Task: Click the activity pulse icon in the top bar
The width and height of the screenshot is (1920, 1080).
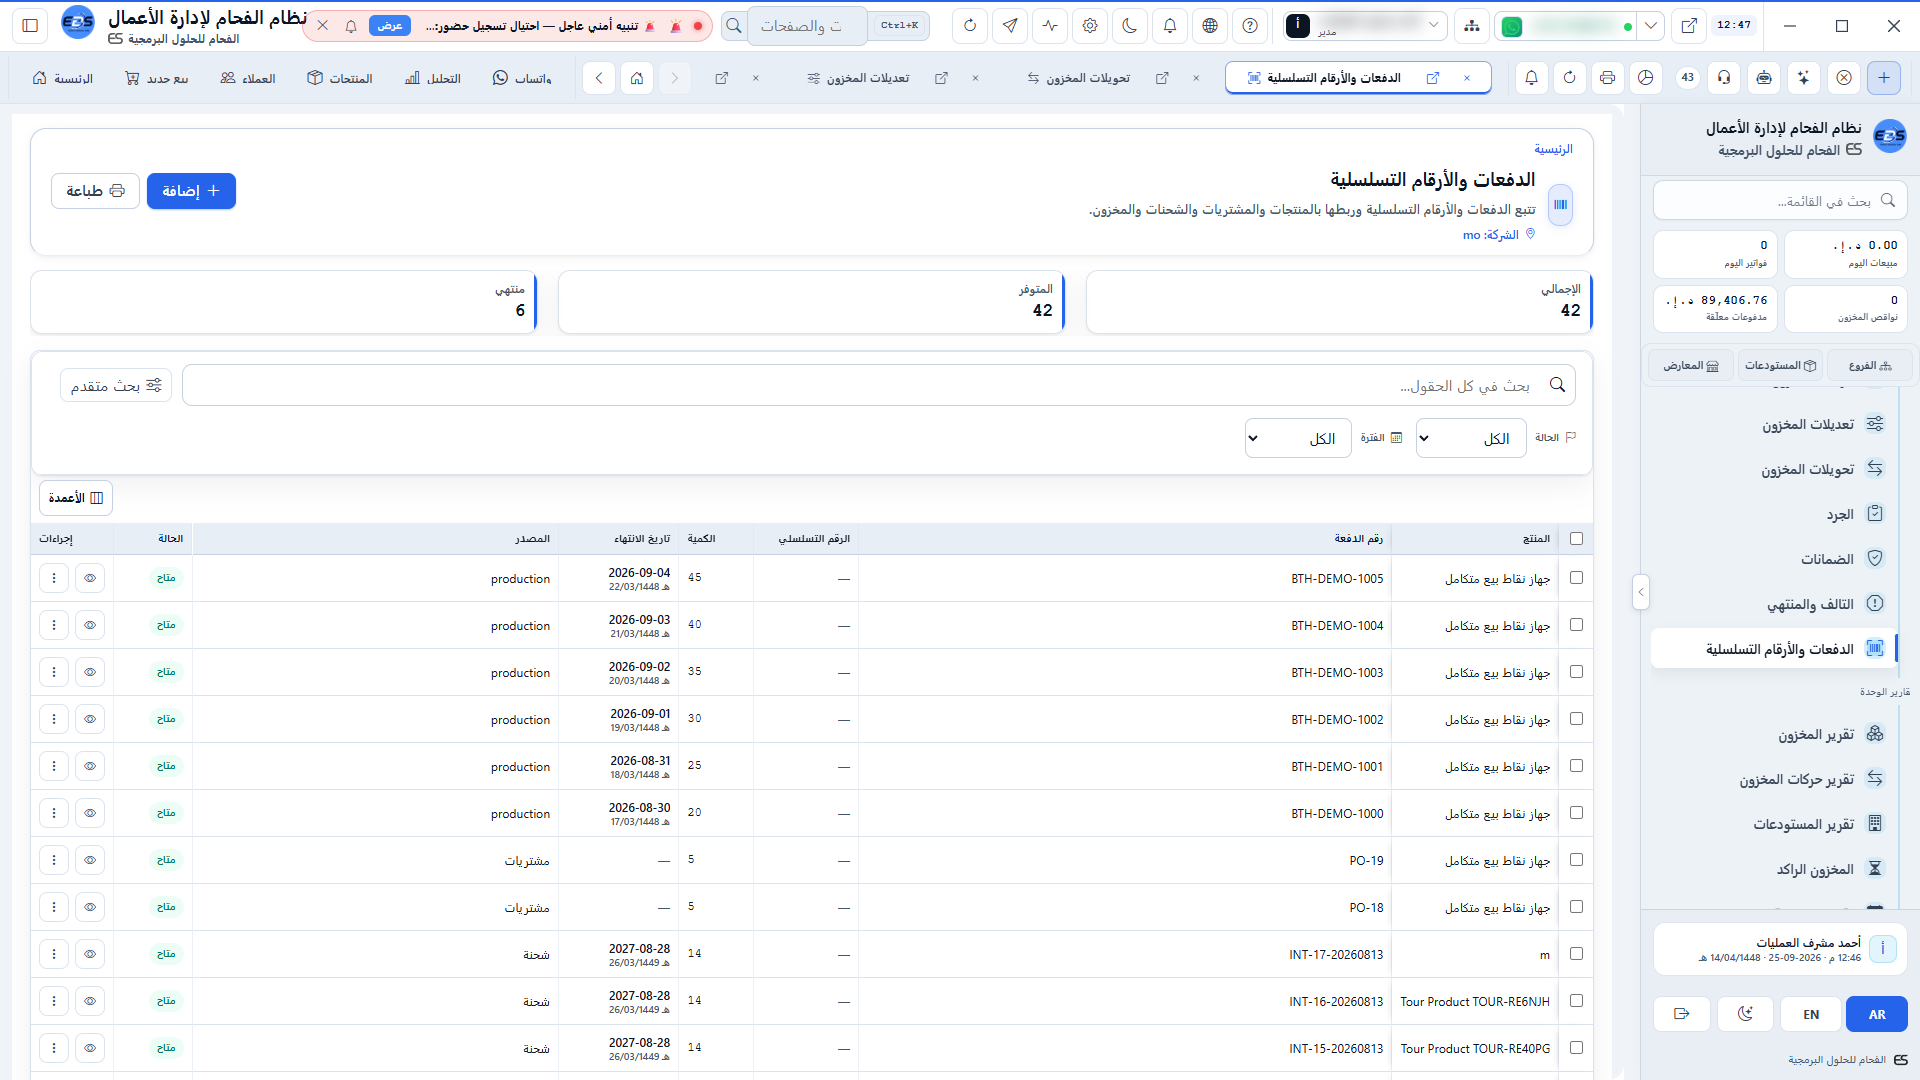Action: pyautogui.click(x=1050, y=26)
